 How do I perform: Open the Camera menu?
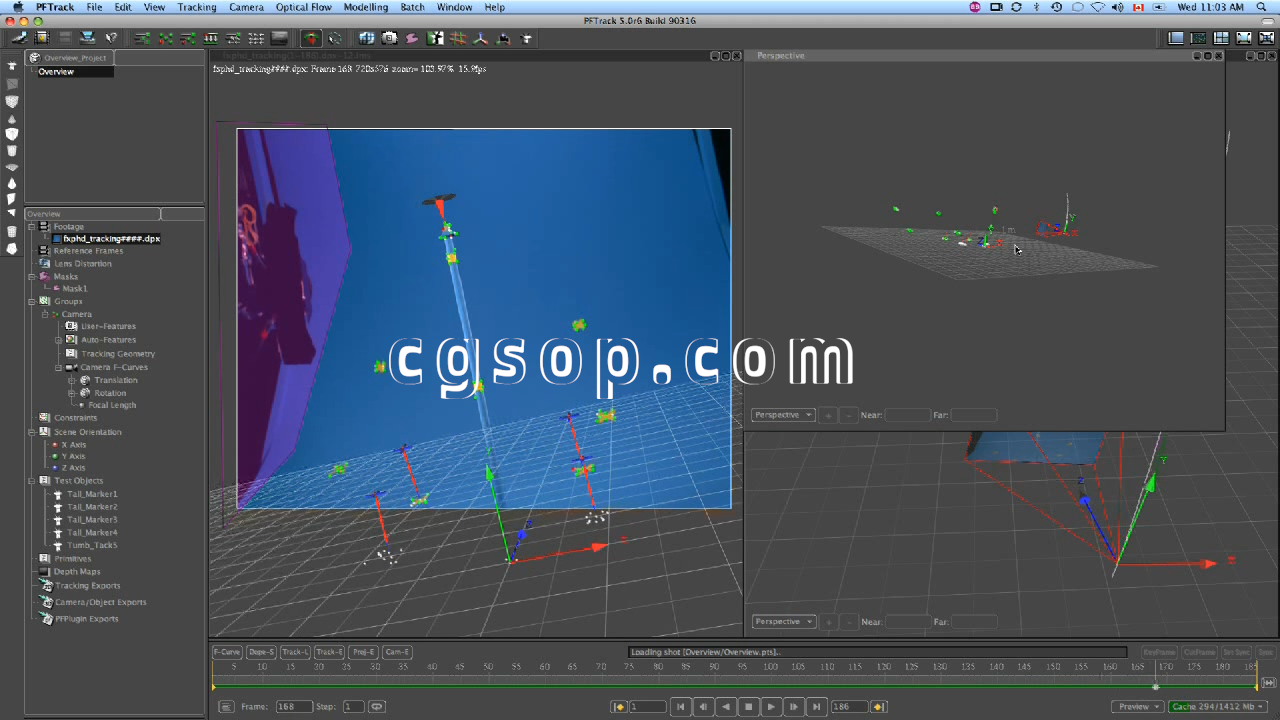[246, 7]
